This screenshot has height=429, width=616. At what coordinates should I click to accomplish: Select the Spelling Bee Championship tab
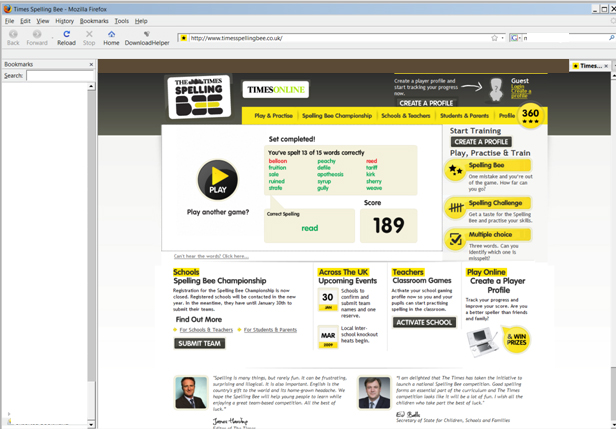(x=337, y=116)
